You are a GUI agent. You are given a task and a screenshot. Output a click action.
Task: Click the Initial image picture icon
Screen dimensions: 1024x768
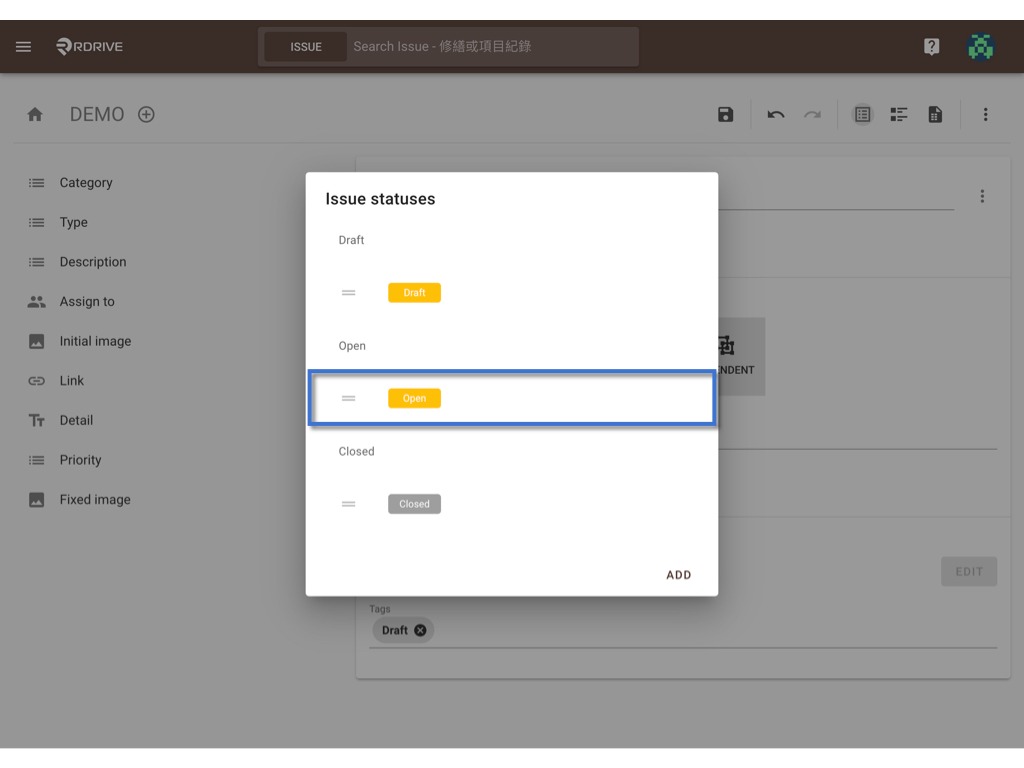click(37, 341)
